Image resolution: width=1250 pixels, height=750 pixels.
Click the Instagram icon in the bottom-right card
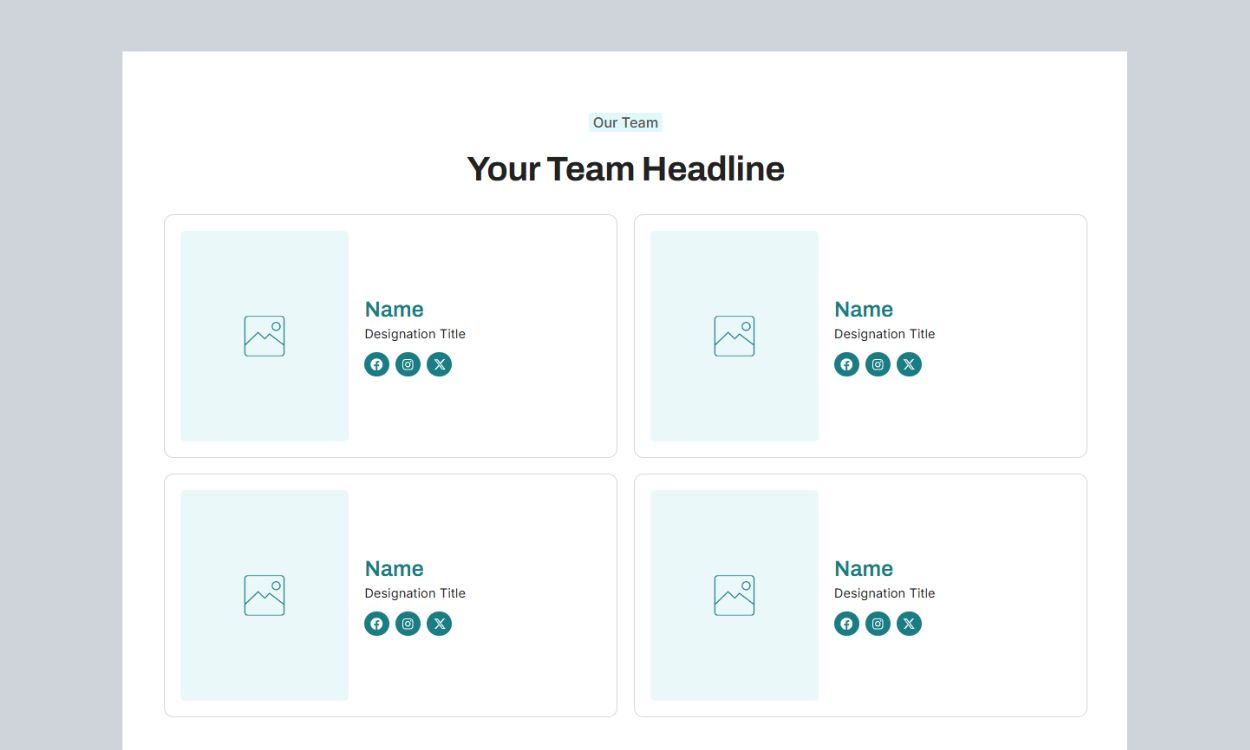pyautogui.click(x=878, y=624)
